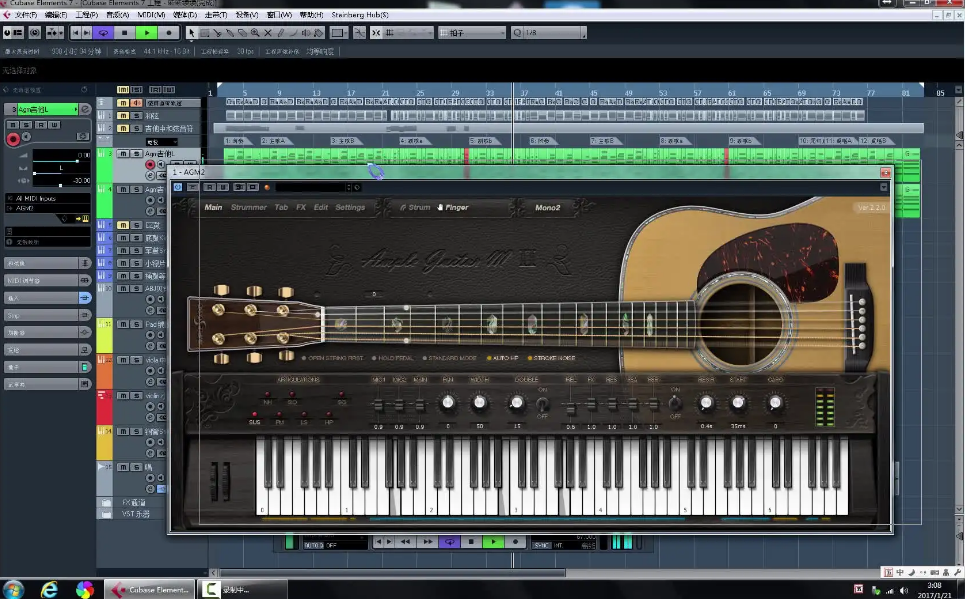Open the Settings tab in Ample Guitar
The height and width of the screenshot is (599, 966).
pos(350,208)
